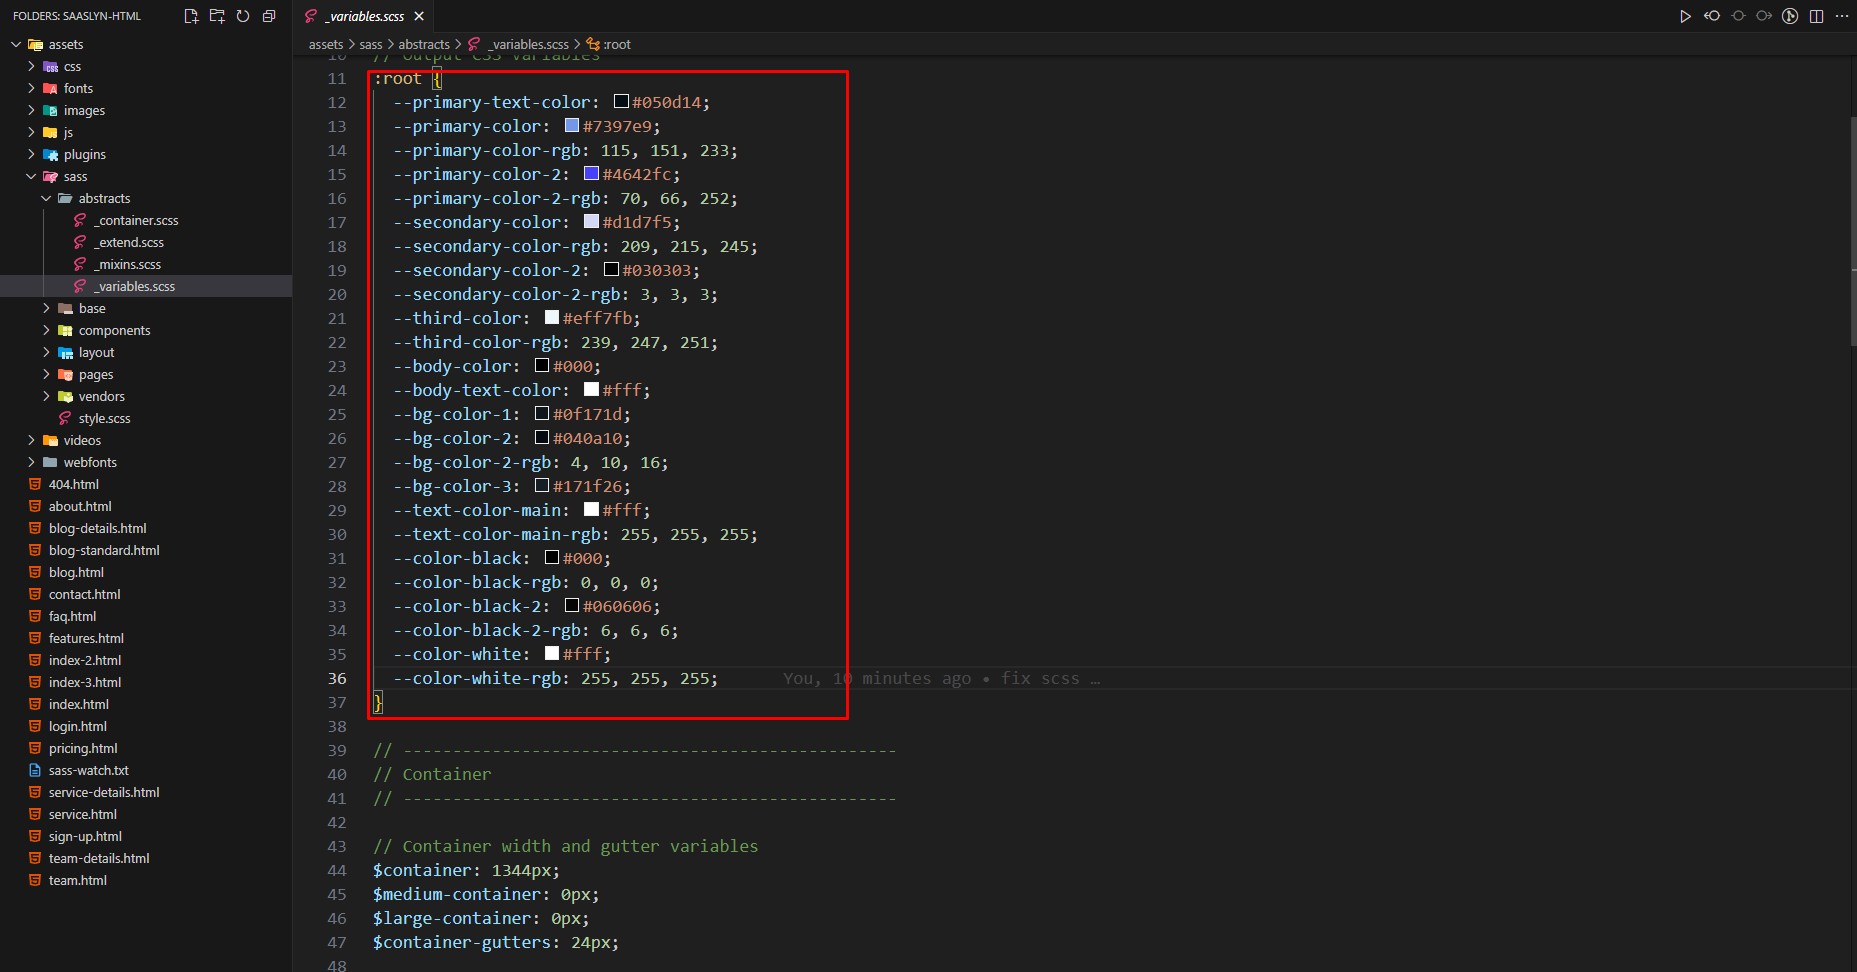This screenshot has height=972, width=1857.
Task: Open the More Actions ellipsis menu
Action: [x=1842, y=16]
